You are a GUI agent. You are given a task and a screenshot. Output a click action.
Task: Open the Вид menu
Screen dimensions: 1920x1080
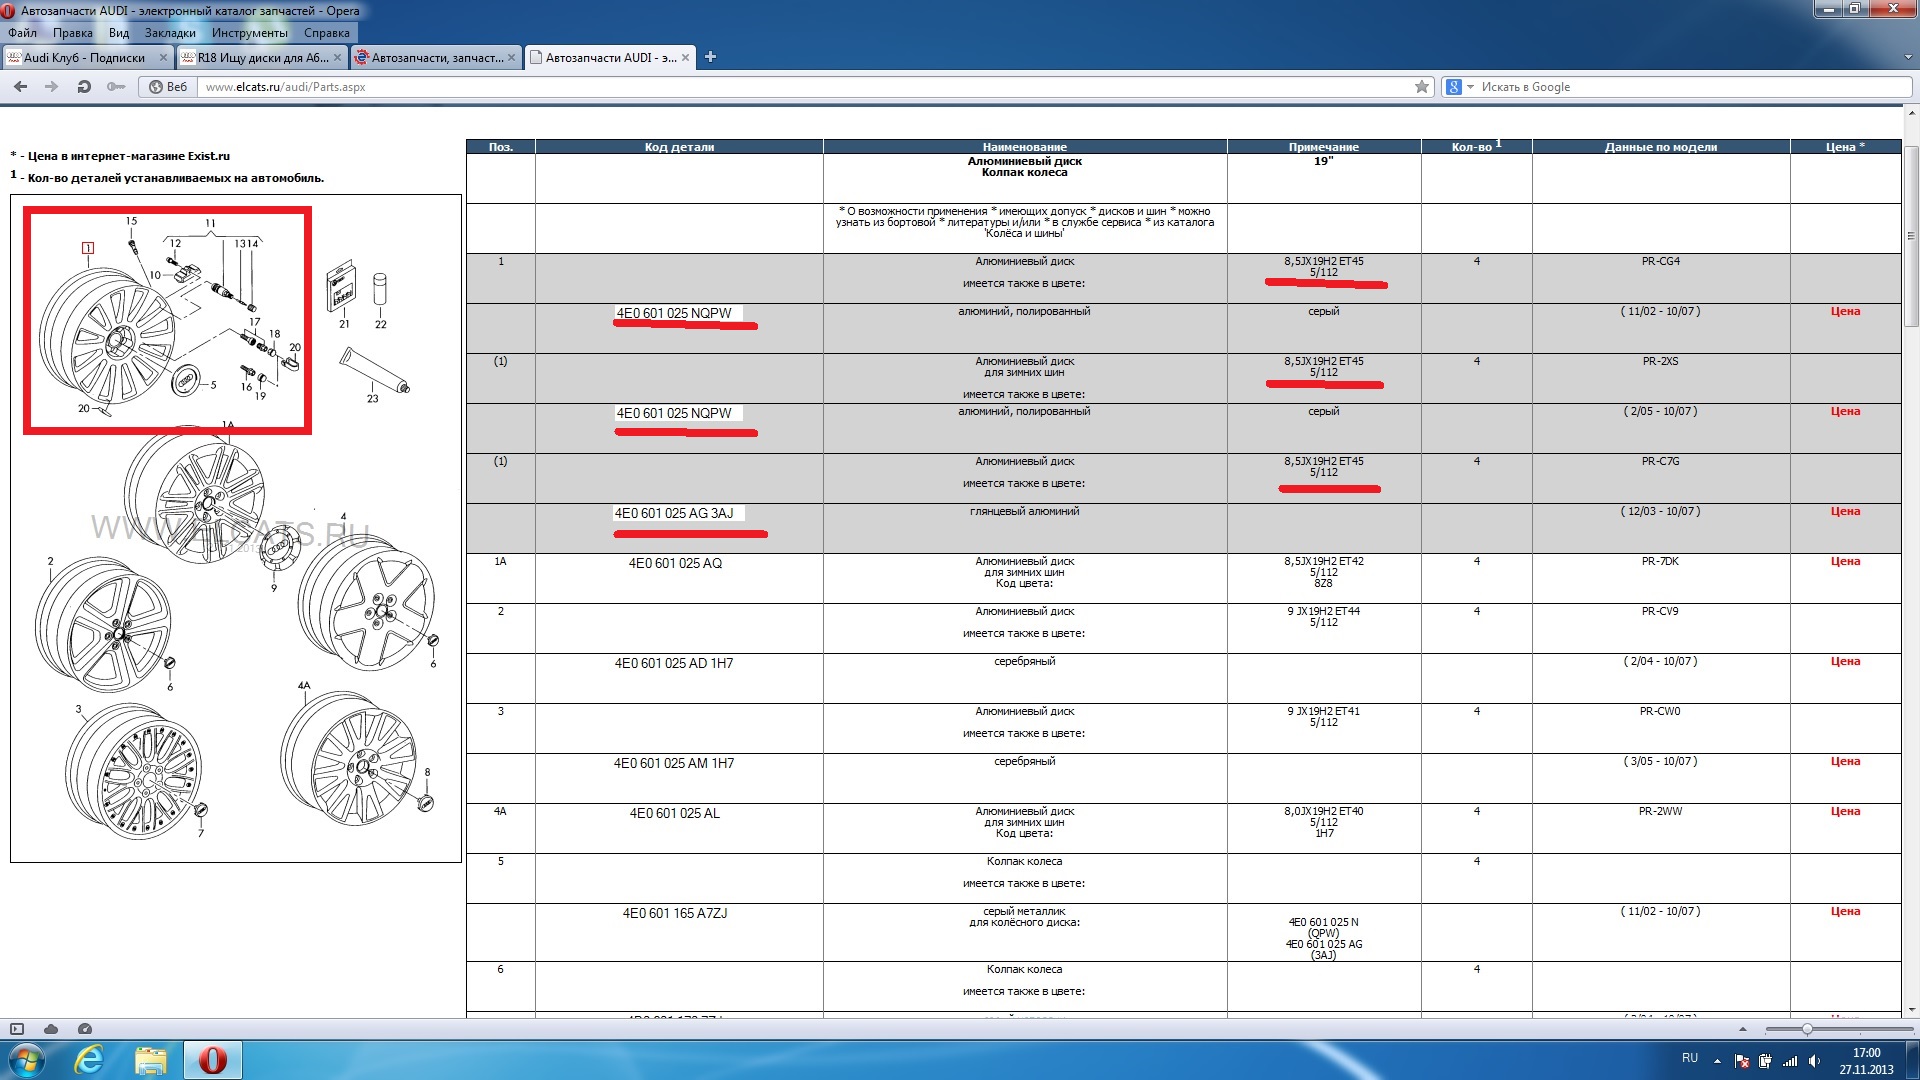(x=119, y=33)
